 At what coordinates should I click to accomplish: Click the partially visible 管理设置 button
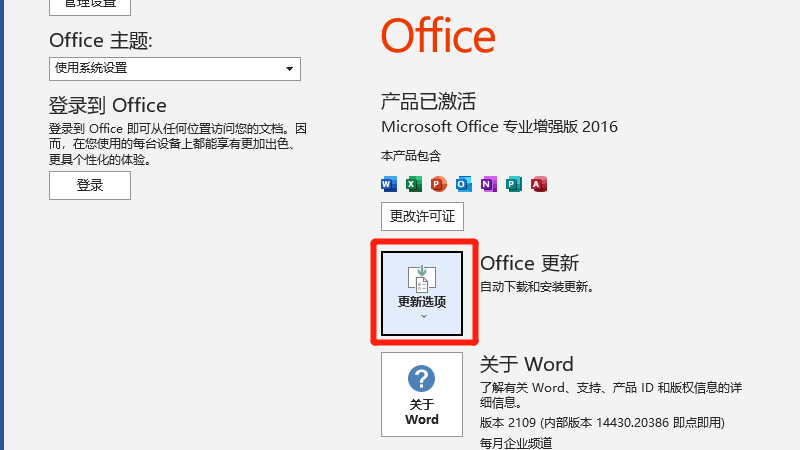tap(90, 5)
